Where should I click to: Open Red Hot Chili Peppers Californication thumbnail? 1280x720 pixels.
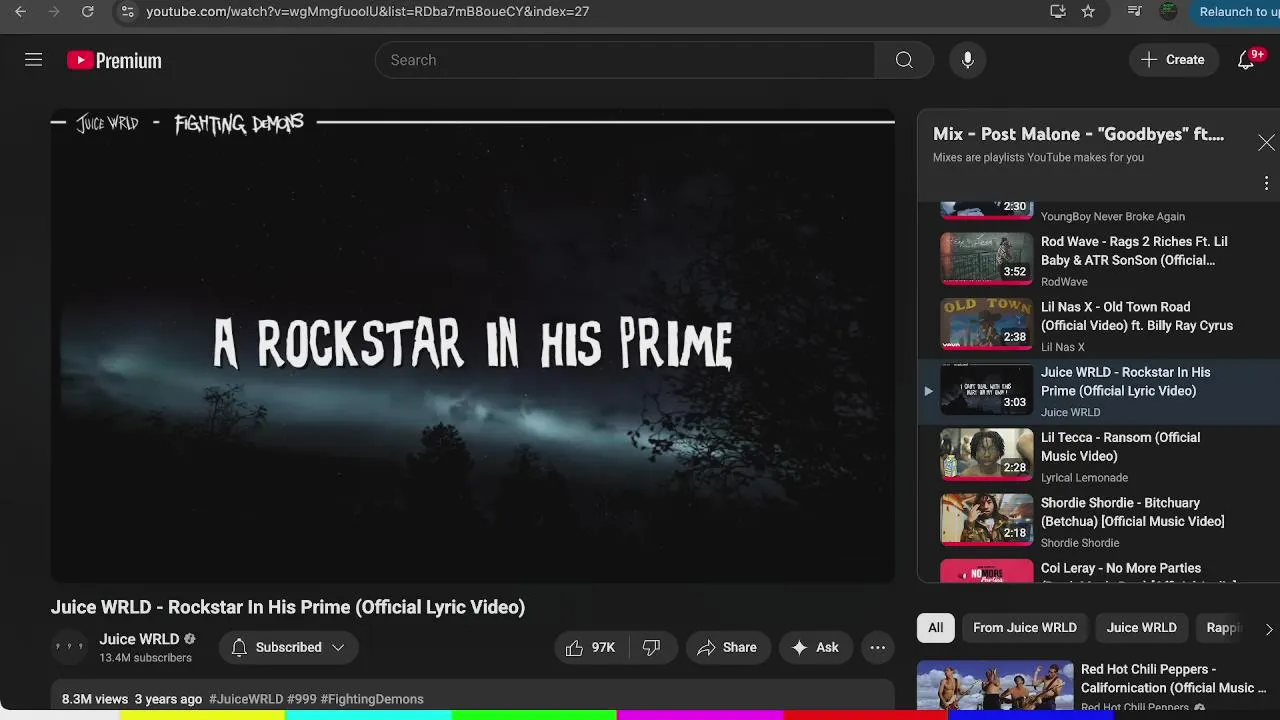[995, 686]
